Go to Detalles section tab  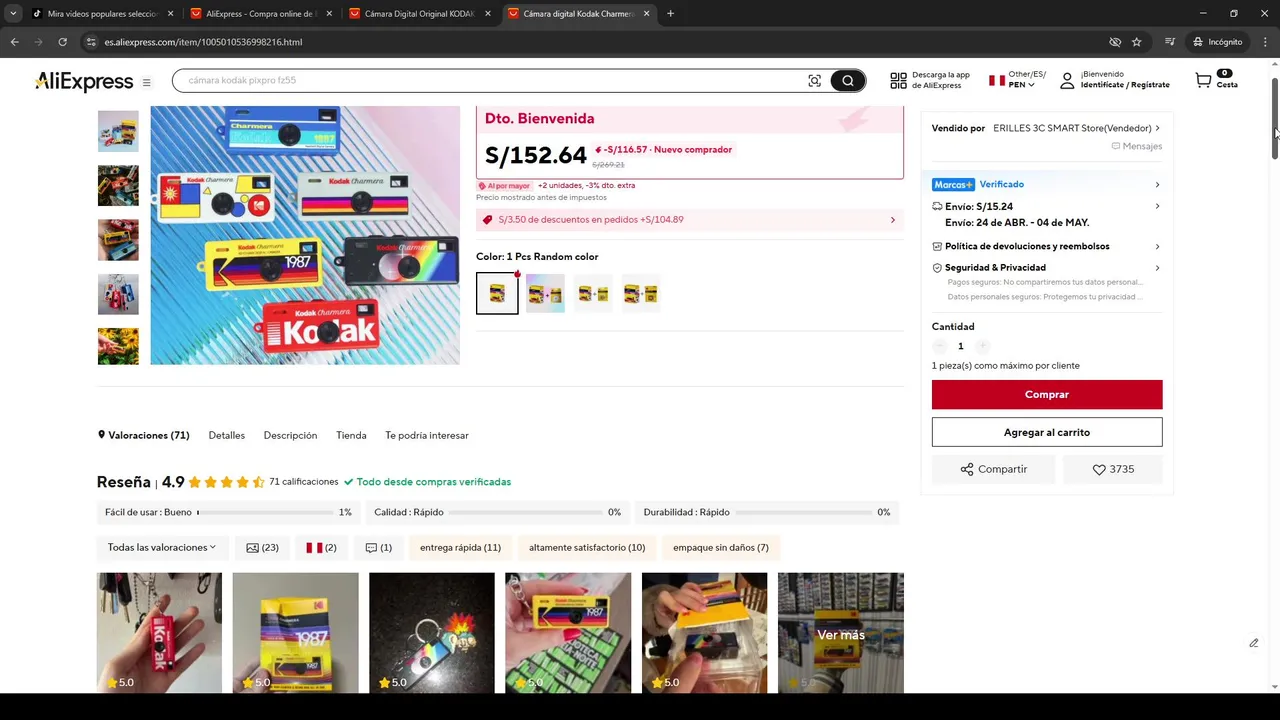tap(226, 436)
